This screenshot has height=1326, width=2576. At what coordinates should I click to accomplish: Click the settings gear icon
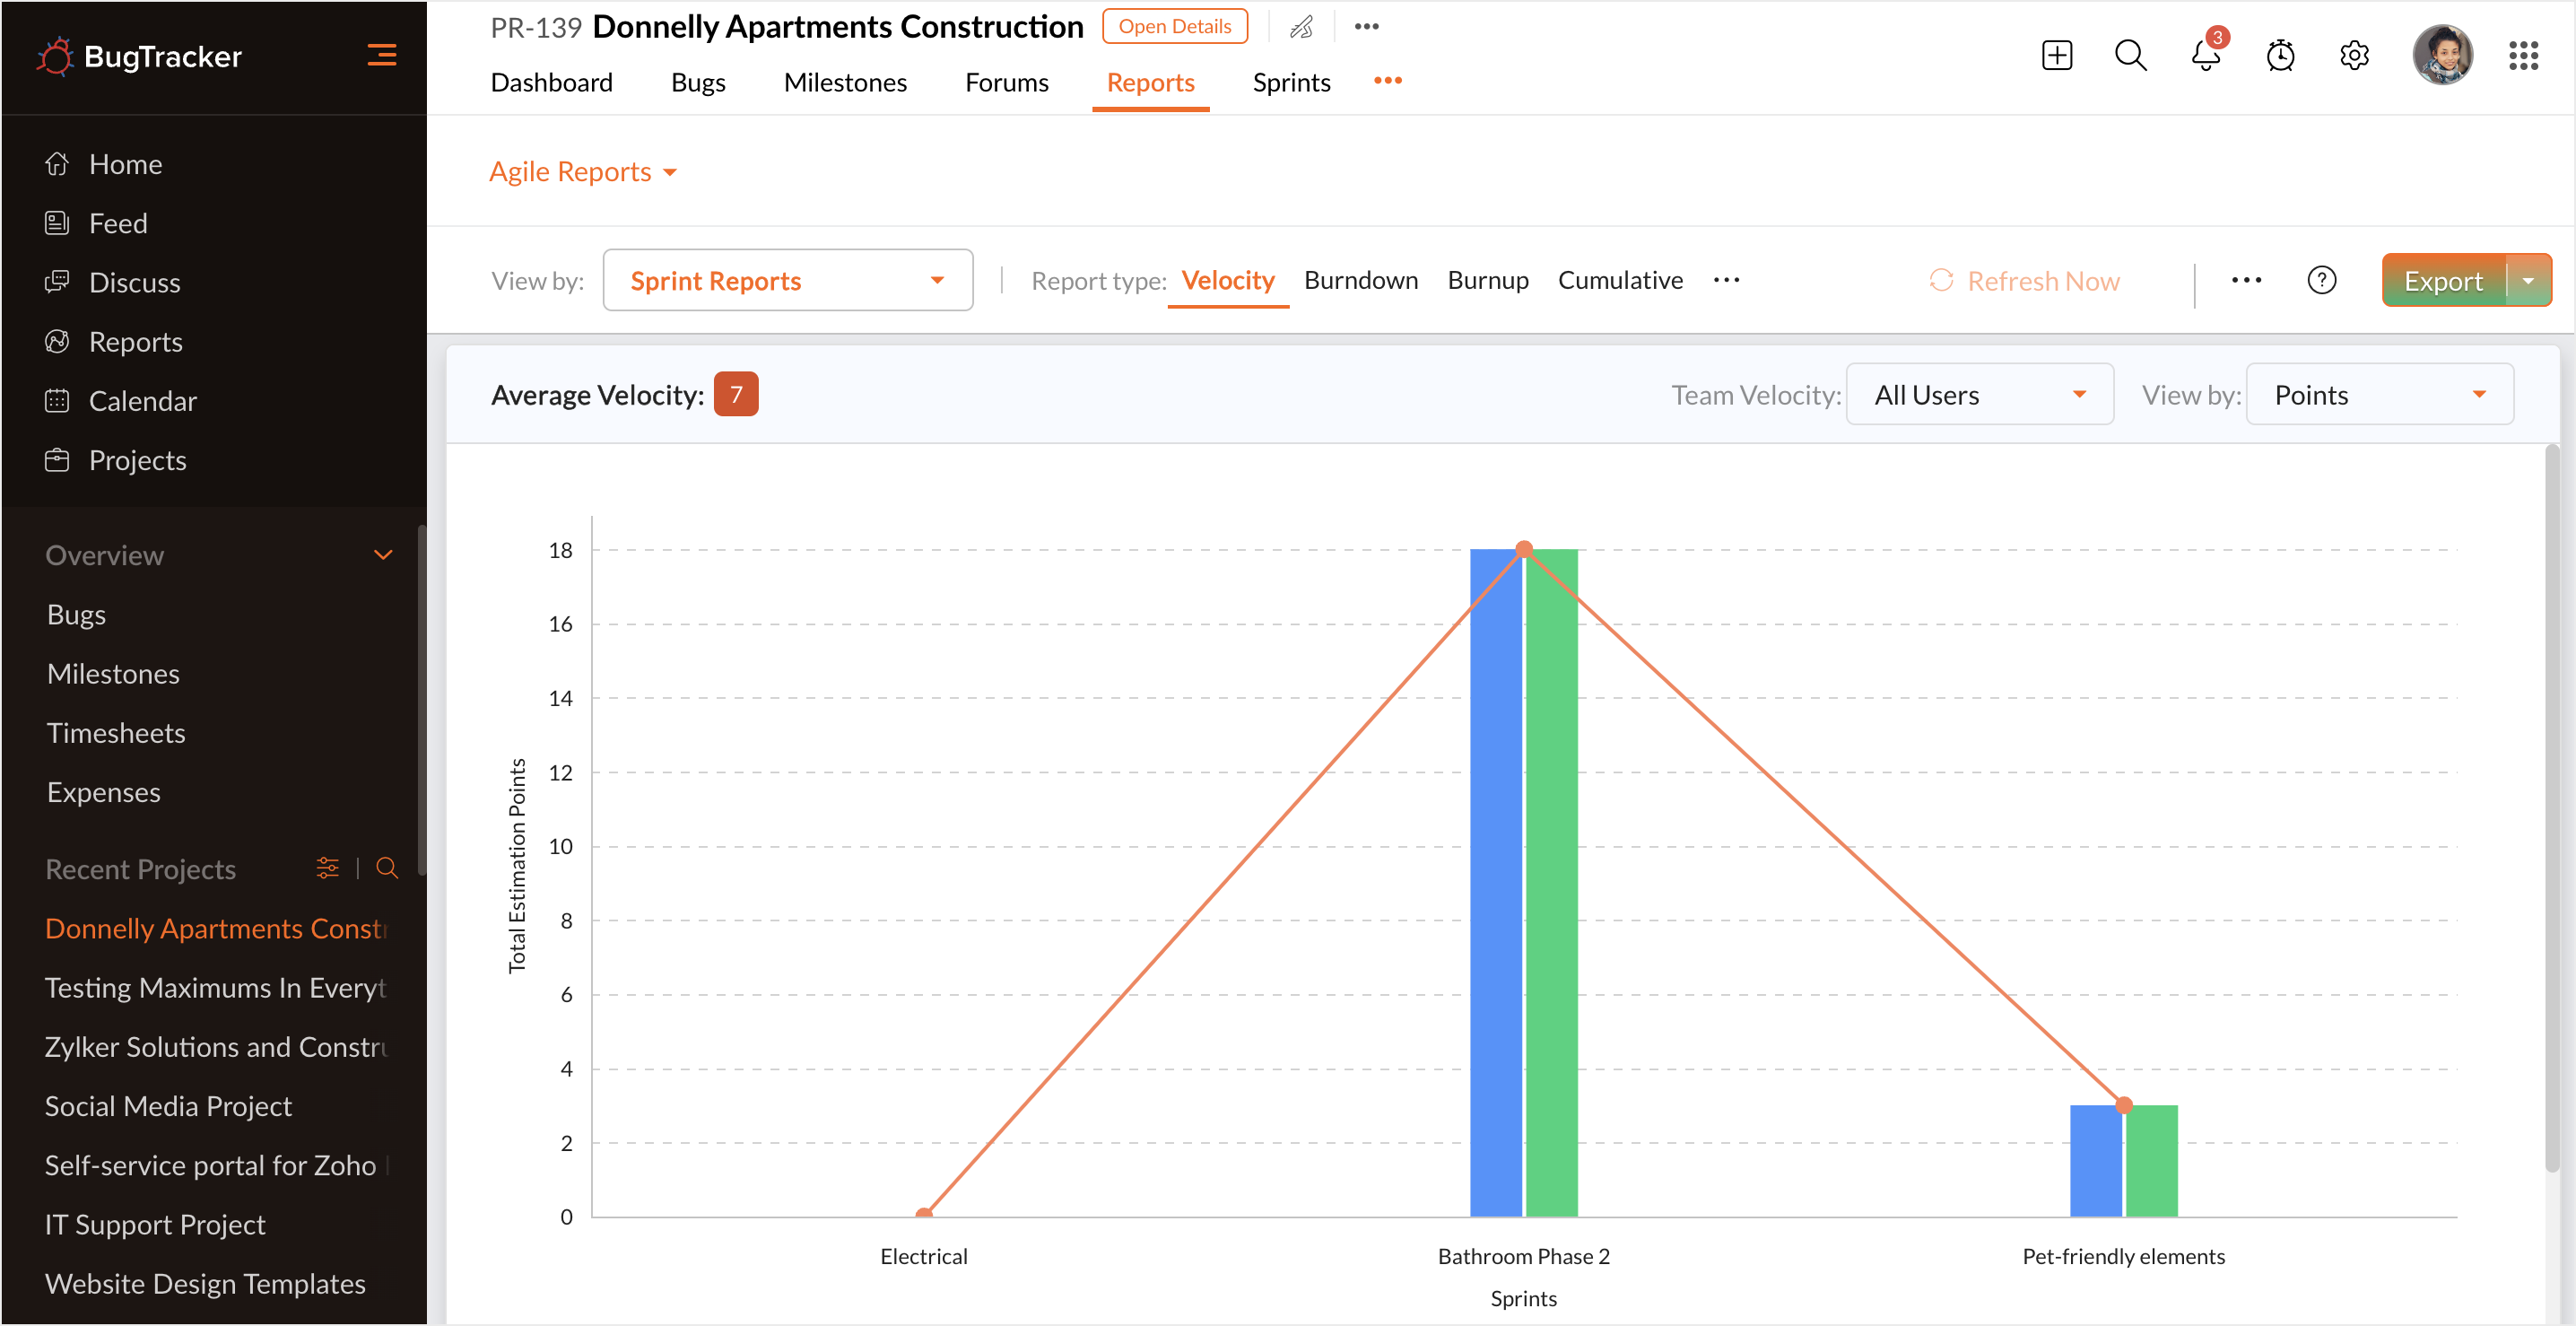[2354, 56]
